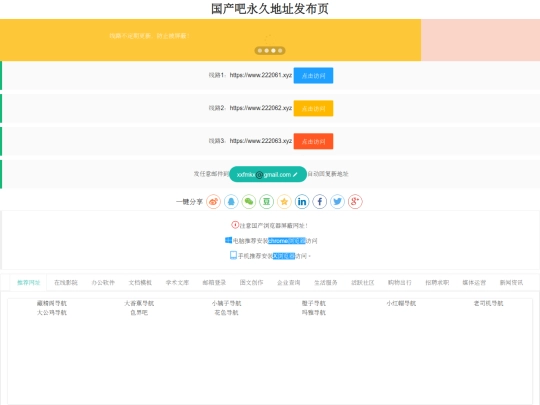Click the yellow star Qzone share icon
Viewport: 540px width, 405px height.
(x=284, y=201)
